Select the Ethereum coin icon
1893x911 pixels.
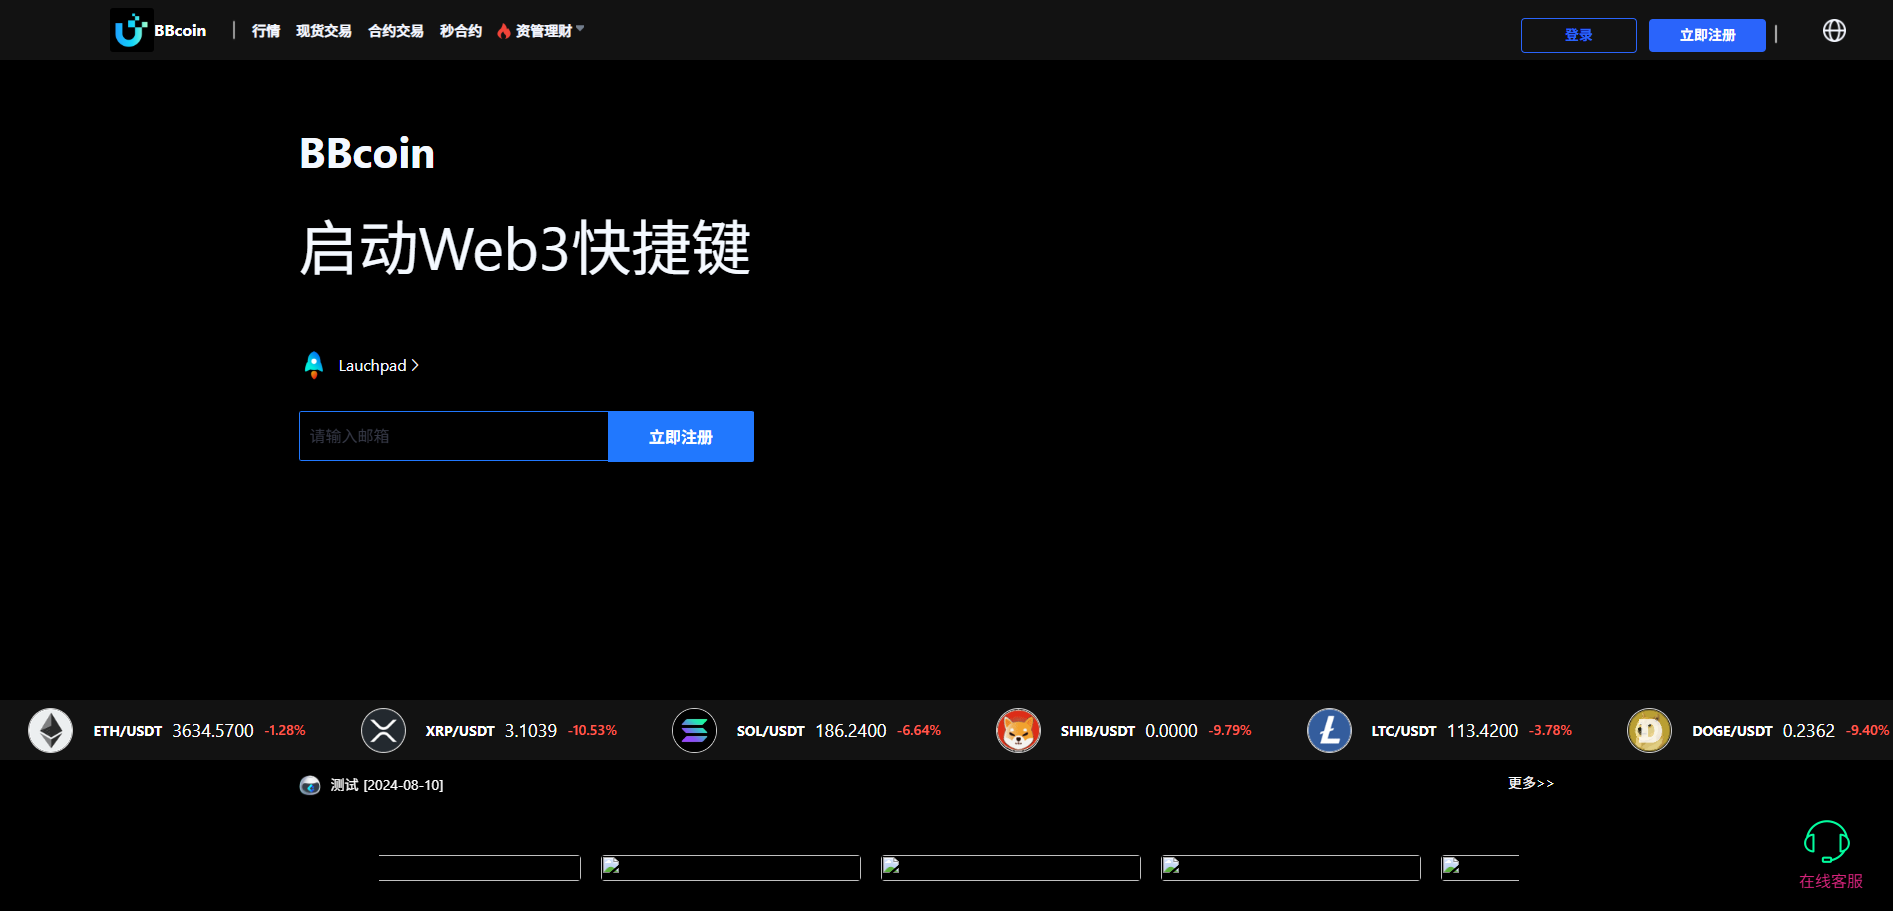click(50, 730)
